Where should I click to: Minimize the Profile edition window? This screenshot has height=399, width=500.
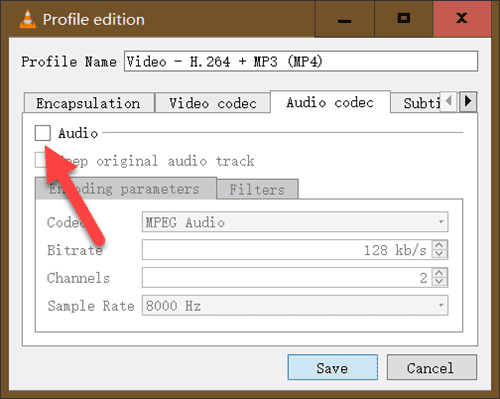pyautogui.click(x=344, y=18)
